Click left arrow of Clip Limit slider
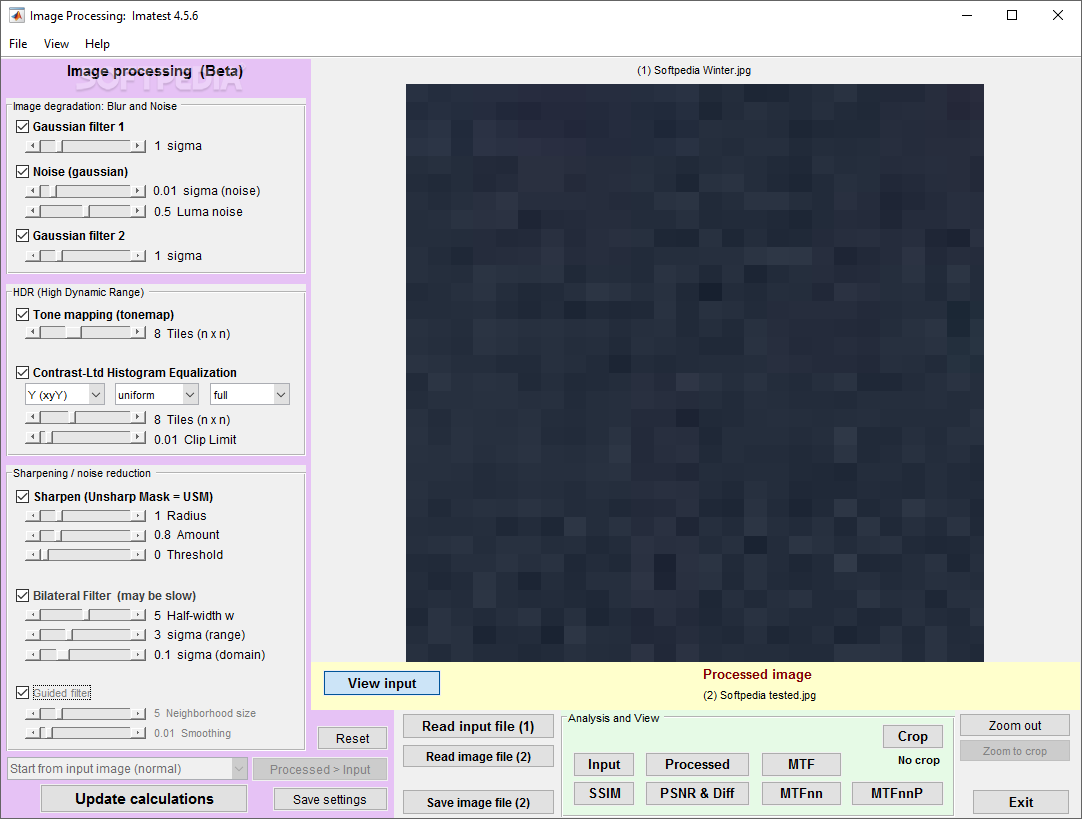Viewport: 1082px width, 819px height. pyautogui.click(x=32, y=437)
